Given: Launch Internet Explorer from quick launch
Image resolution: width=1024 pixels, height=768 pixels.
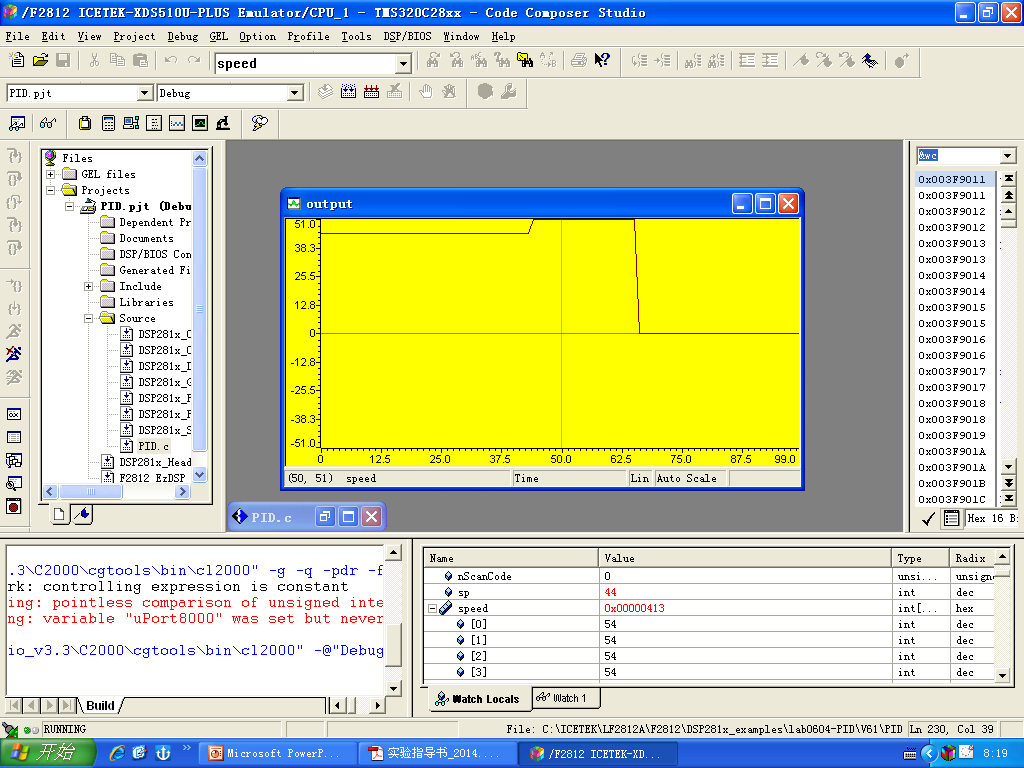Looking at the screenshot, I should click(117, 753).
